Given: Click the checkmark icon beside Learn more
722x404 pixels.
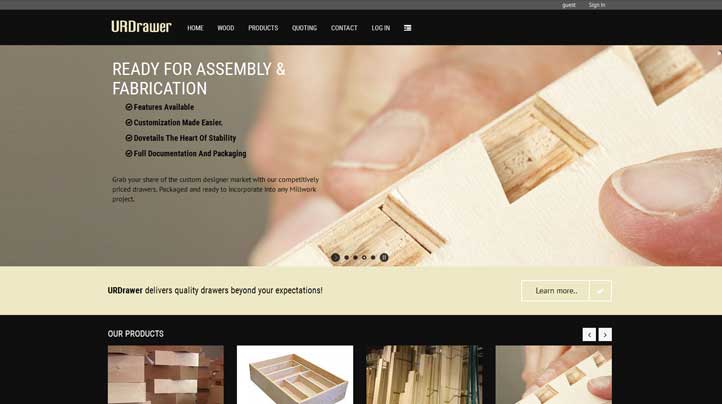Looking at the screenshot, I should [600, 291].
